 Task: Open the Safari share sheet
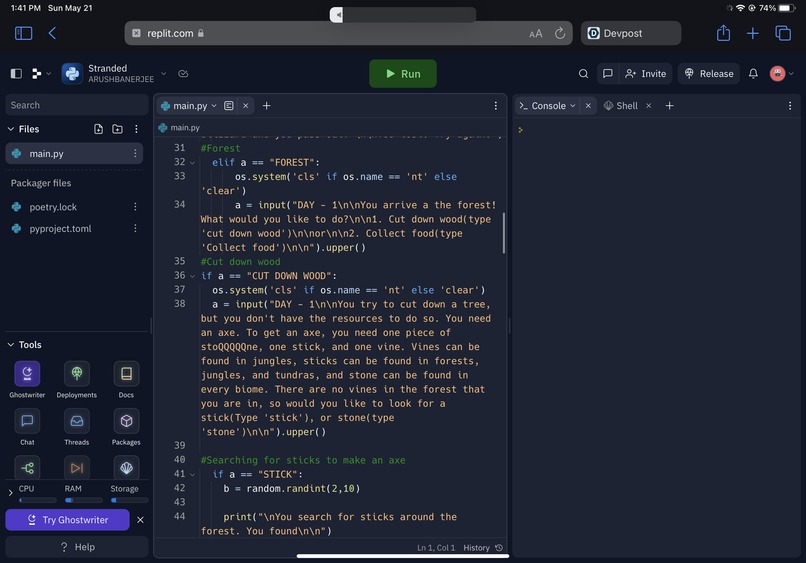[x=723, y=33]
